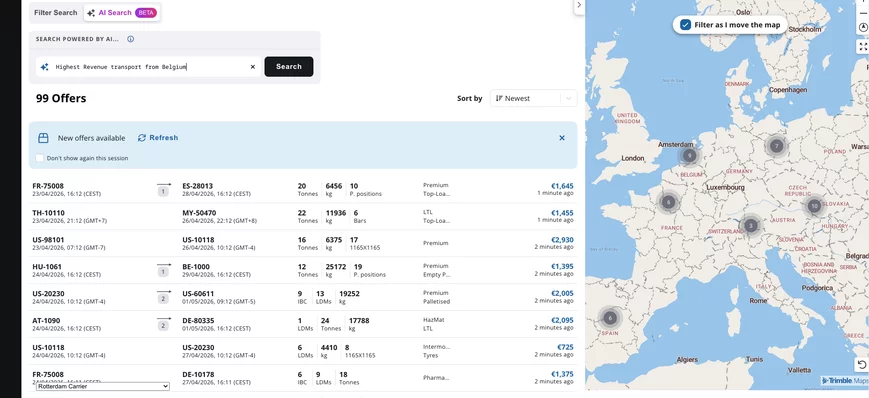Open the cluster of 10 near Slovakia
The image size is (869, 398).
pos(814,206)
